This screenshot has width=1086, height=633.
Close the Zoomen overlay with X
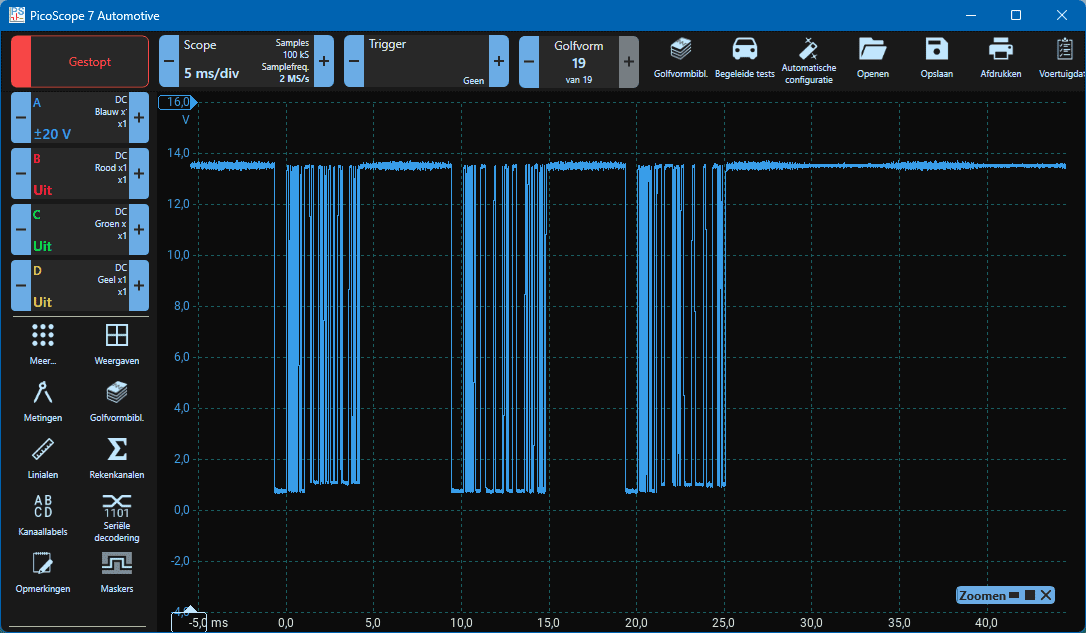click(x=1046, y=596)
